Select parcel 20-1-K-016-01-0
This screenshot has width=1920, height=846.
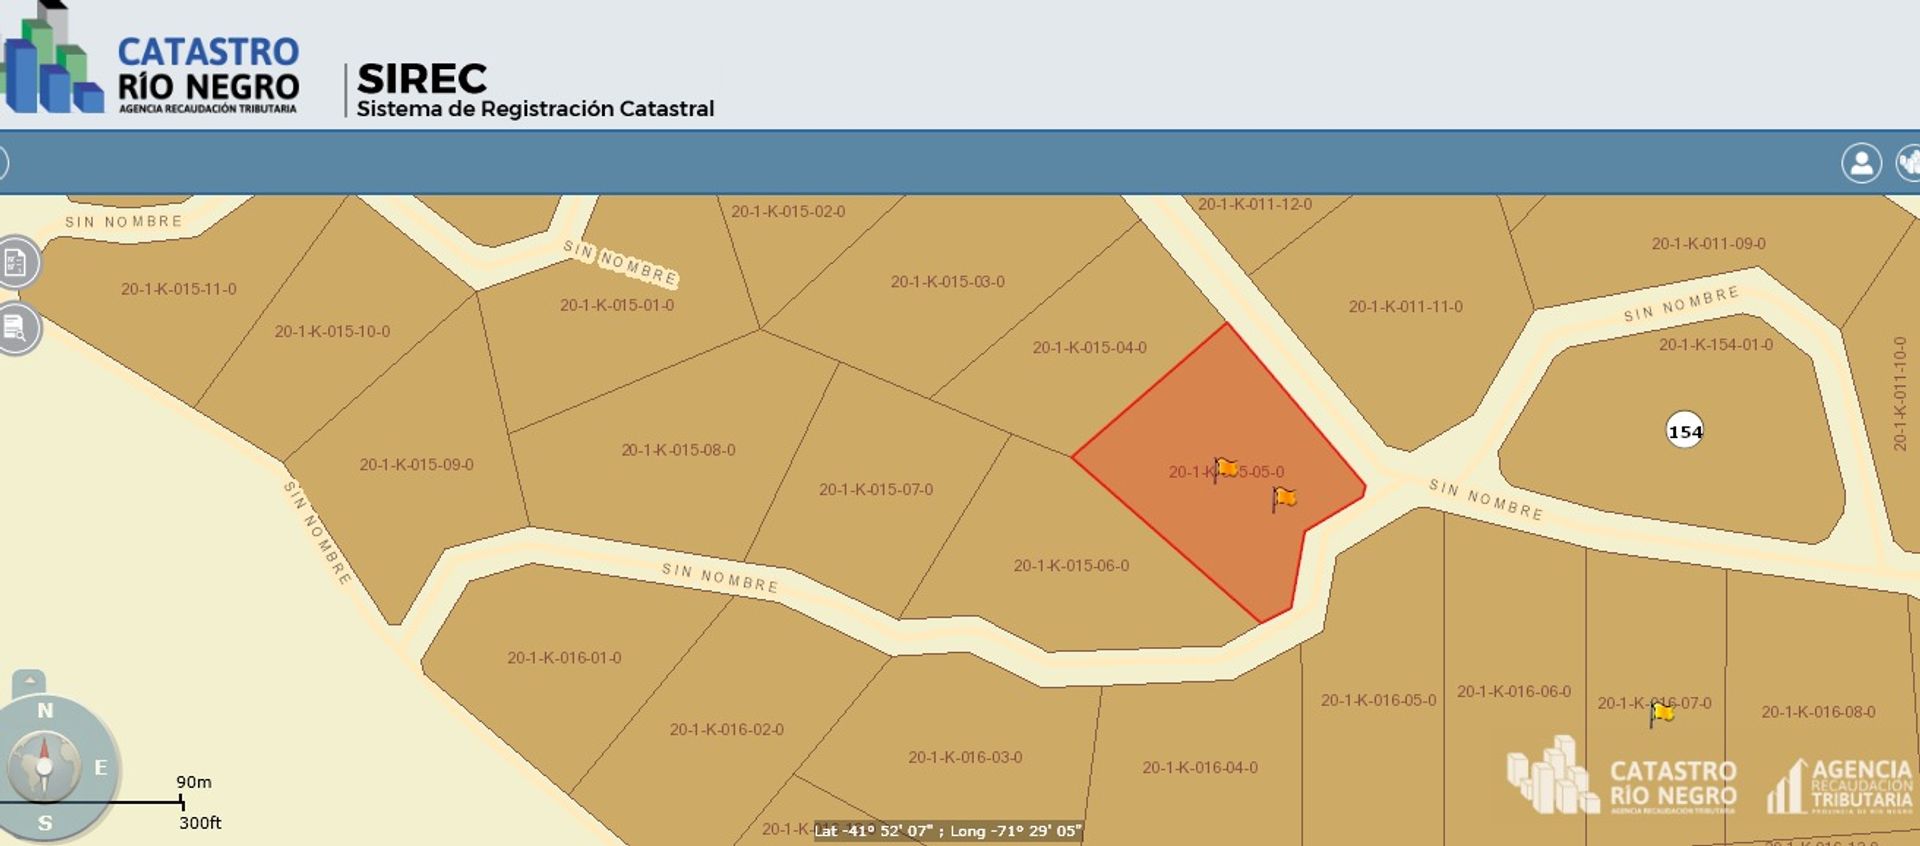tap(564, 658)
